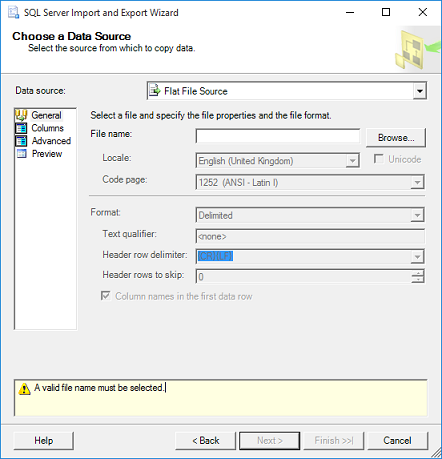Increase Header rows to skip value
The image size is (442, 459).
[417, 273]
